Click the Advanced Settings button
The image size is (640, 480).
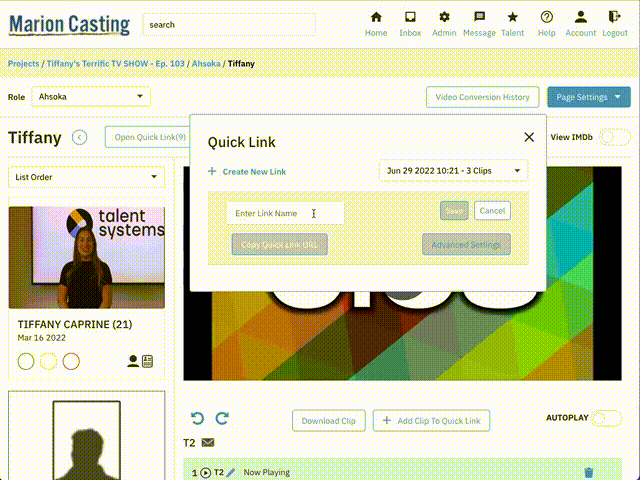pyautogui.click(x=466, y=244)
